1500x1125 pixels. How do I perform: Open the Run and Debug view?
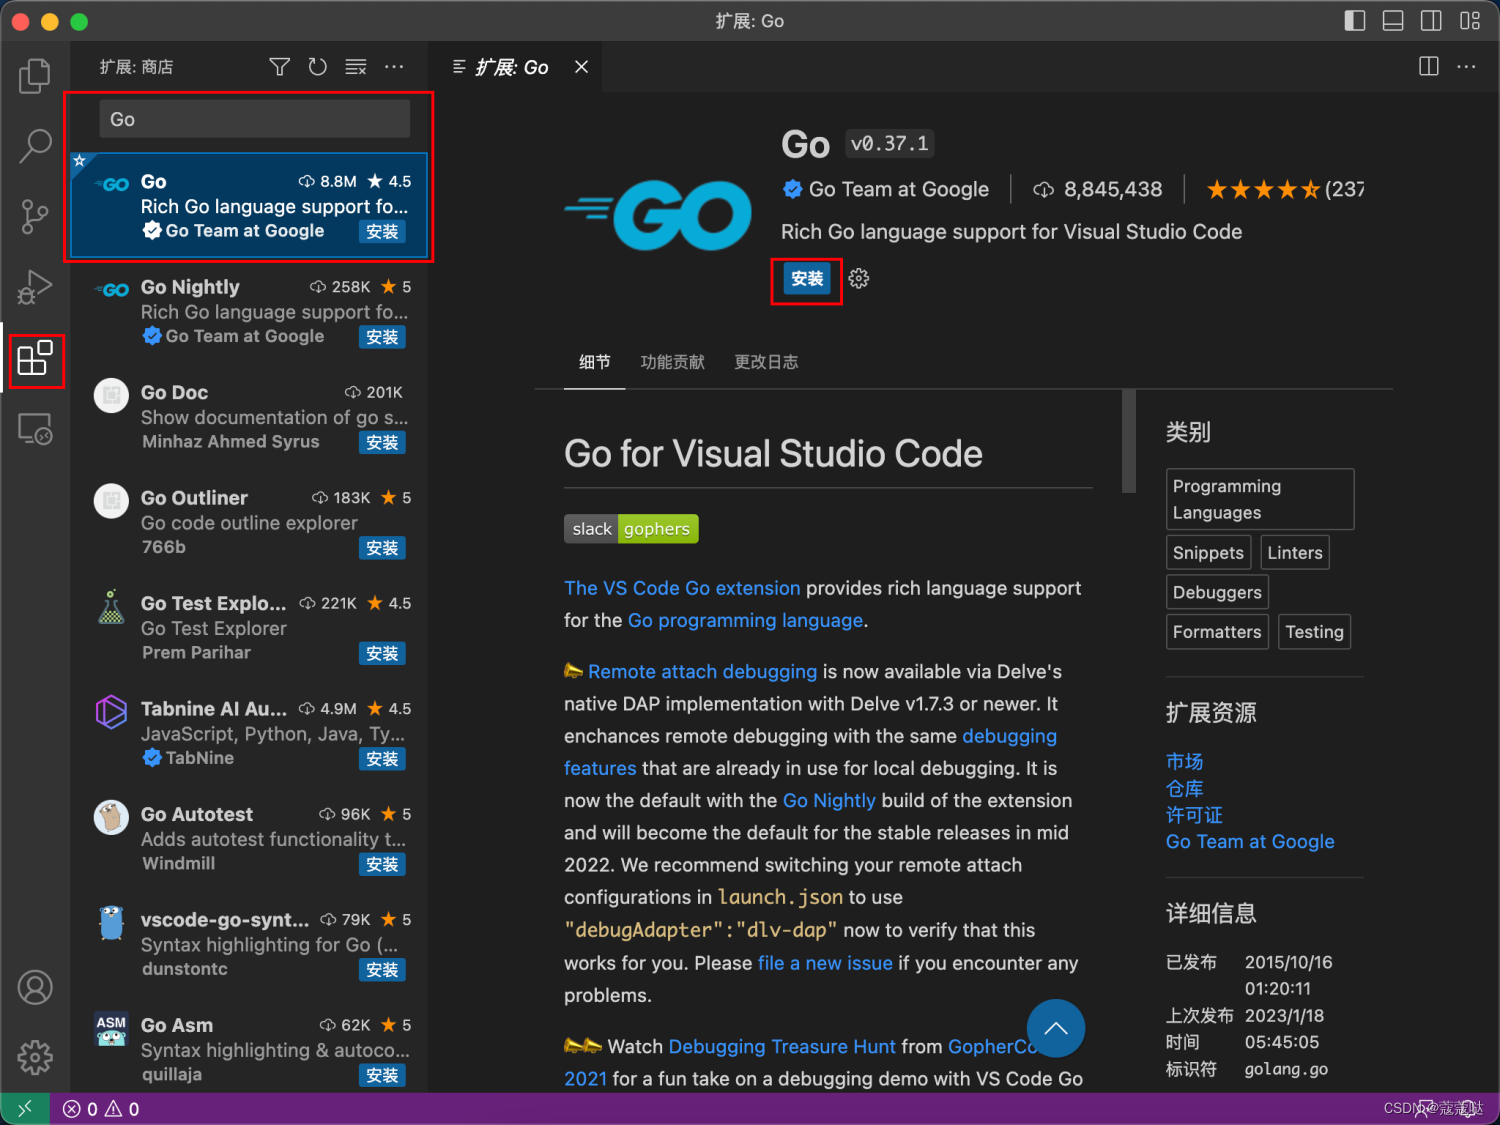(35, 287)
